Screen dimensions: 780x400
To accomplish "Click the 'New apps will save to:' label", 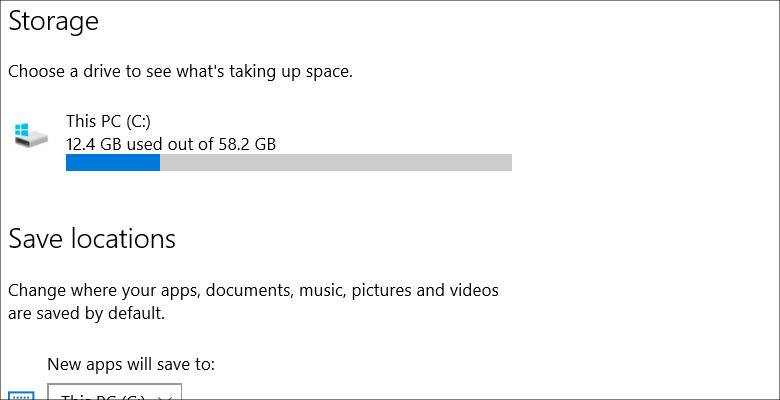I will click(131, 364).
